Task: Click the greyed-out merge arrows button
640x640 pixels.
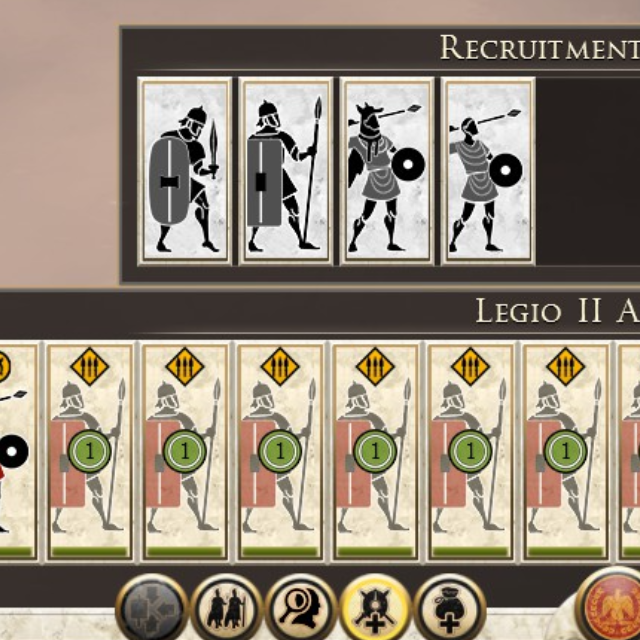Action: pyautogui.click(x=152, y=609)
